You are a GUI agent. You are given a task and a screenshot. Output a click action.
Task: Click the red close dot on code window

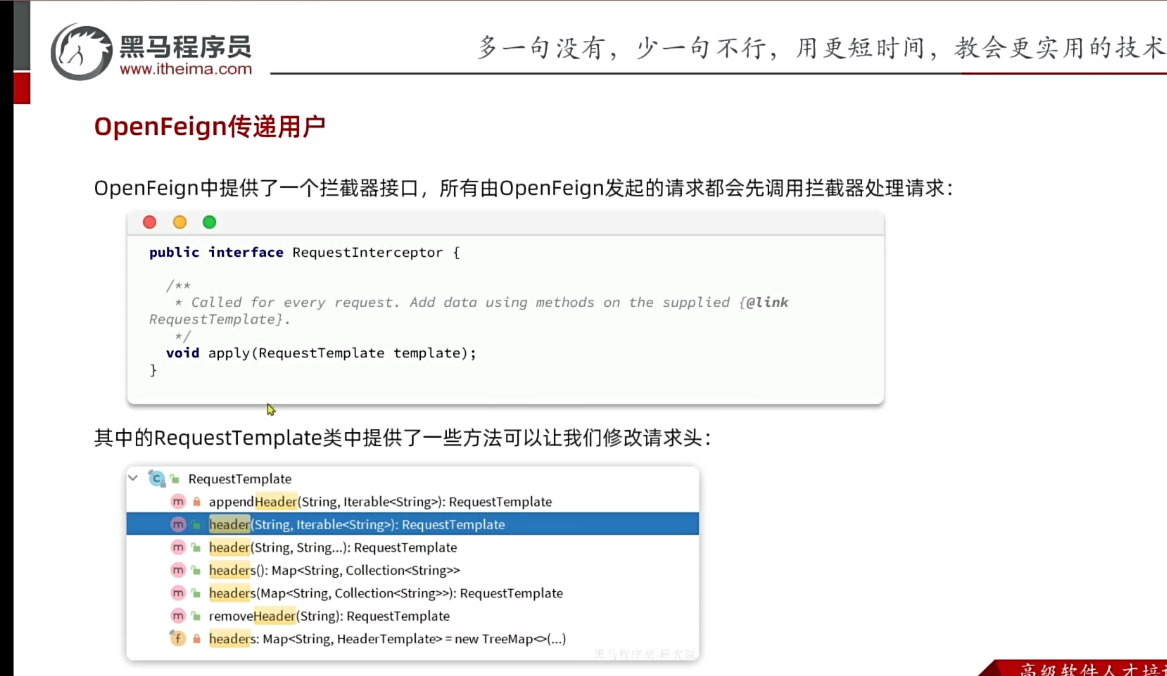tap(150, 222)
